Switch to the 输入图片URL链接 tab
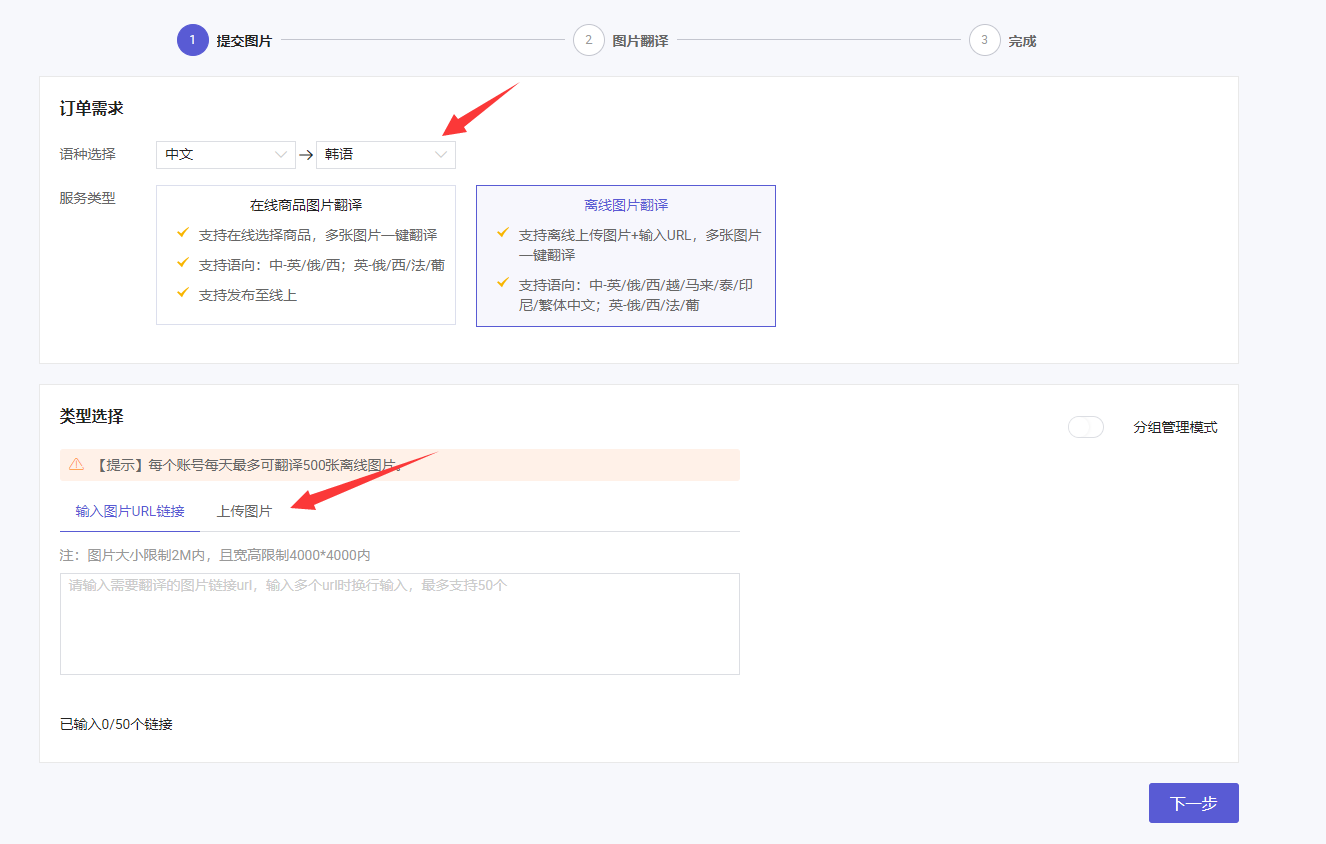 pos(130,511)
